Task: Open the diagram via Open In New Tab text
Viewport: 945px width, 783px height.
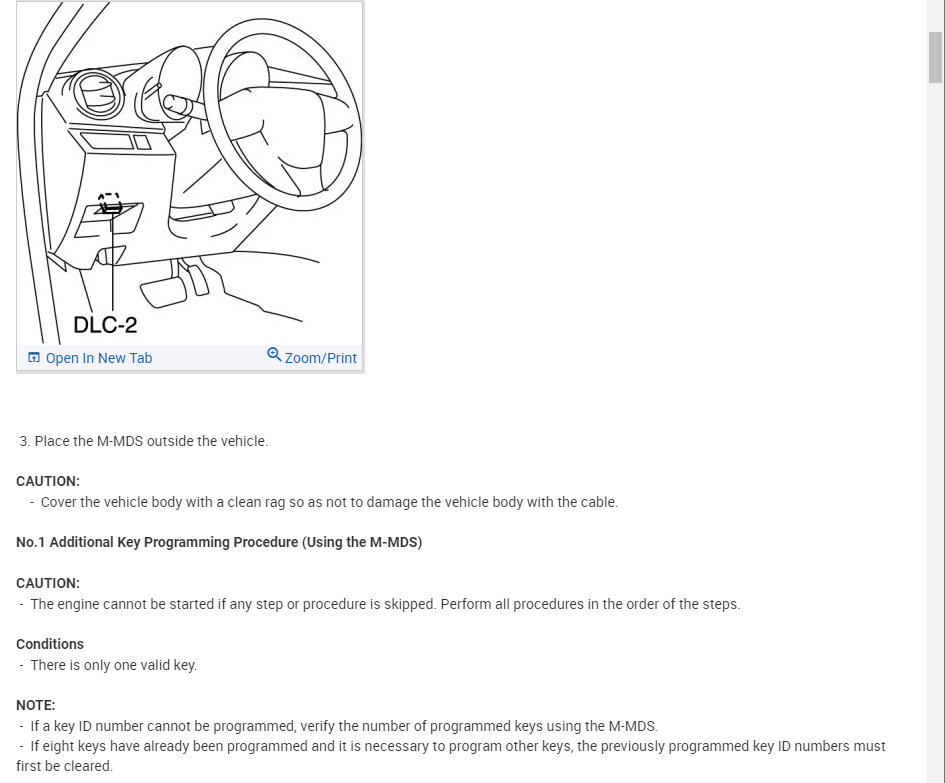Action: (99, 358)
